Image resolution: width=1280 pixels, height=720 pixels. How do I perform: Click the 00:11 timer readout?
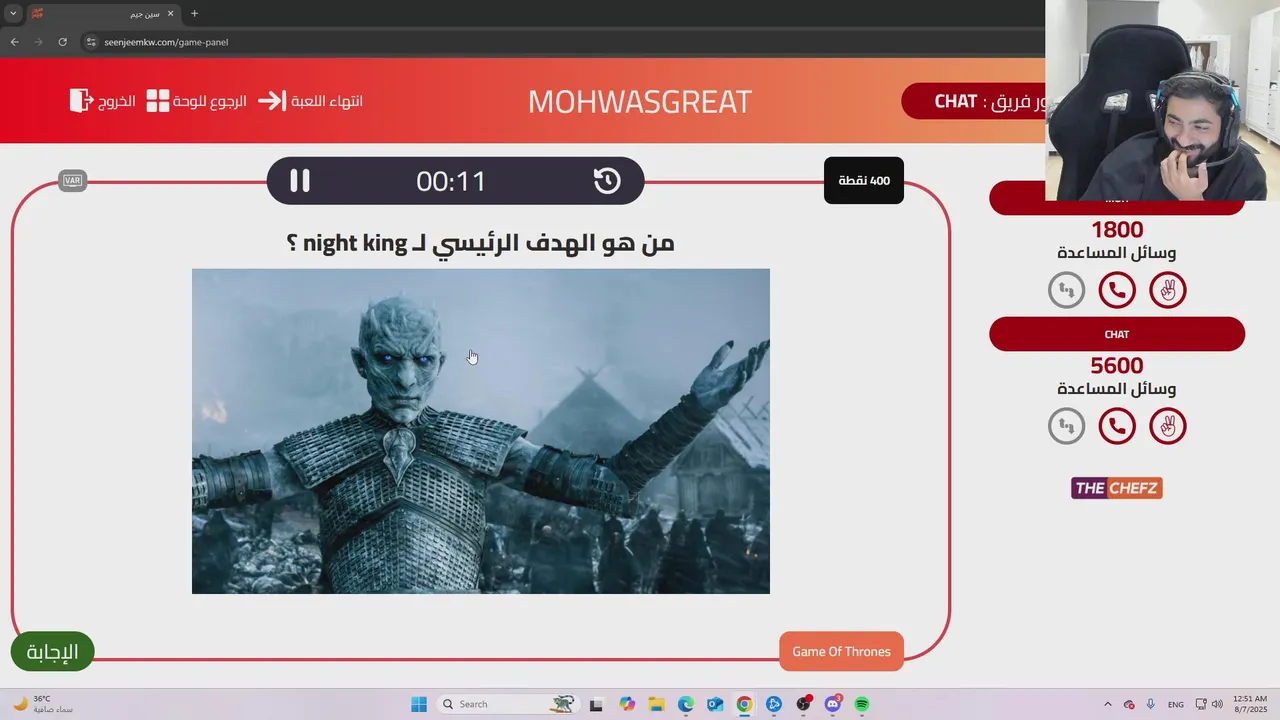tap(451, 181)
